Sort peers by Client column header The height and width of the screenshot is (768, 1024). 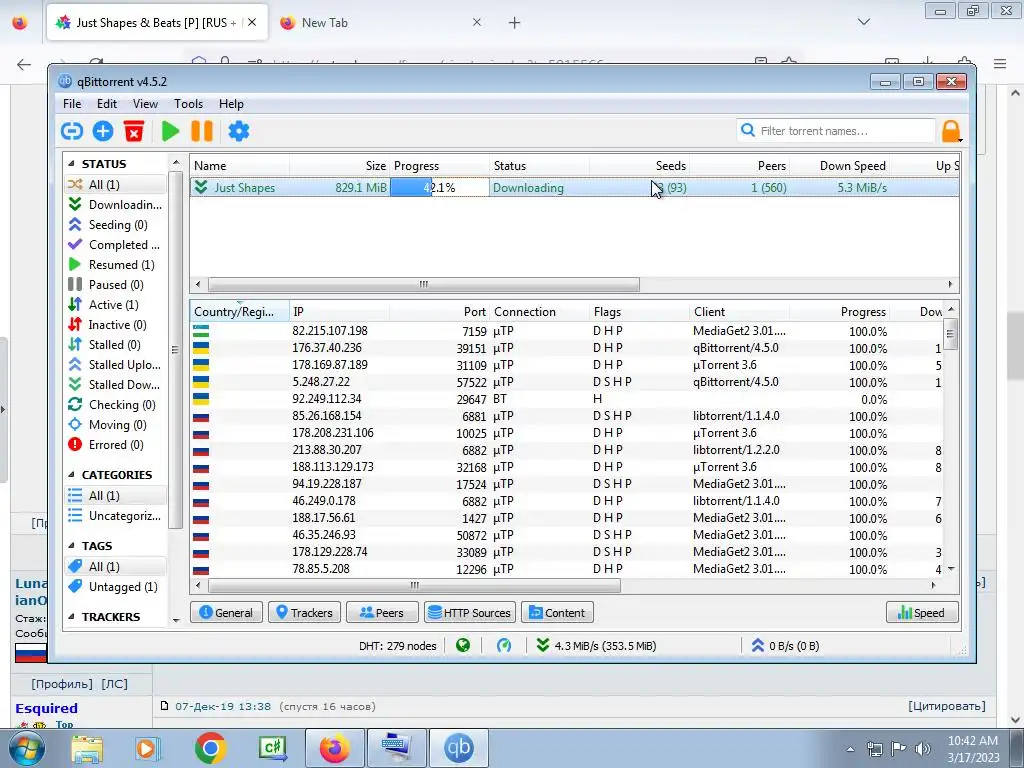[x=739, y=312]
